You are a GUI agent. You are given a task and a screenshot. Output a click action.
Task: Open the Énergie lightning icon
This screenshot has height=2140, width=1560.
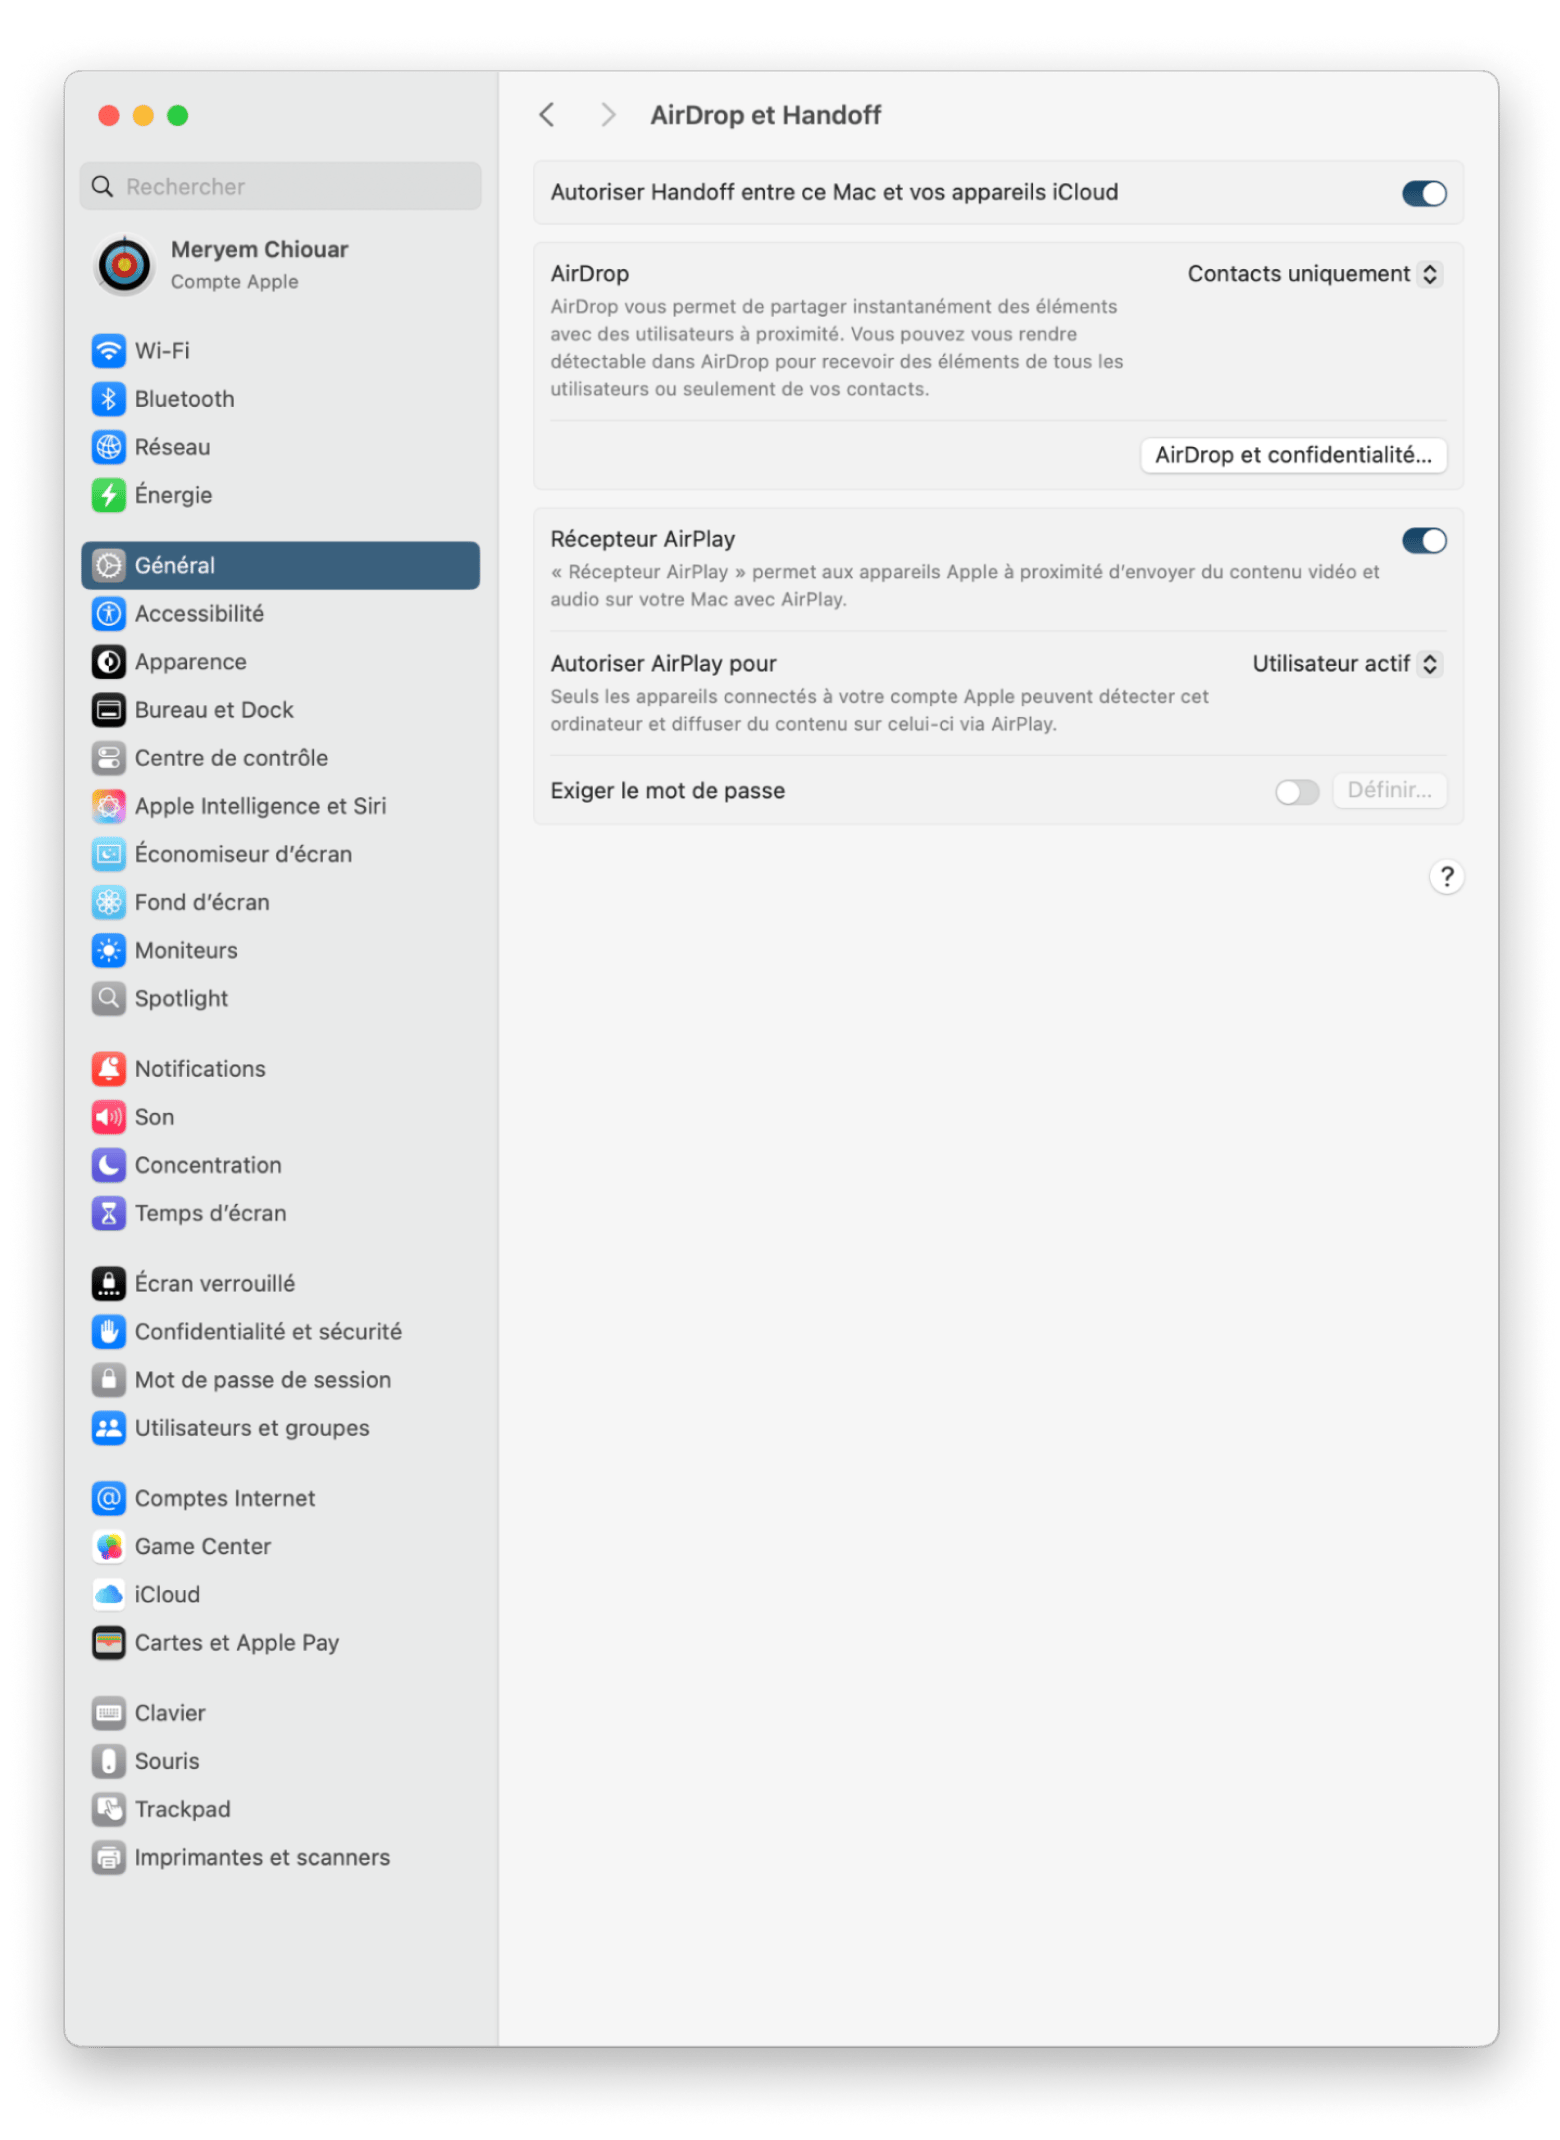[x=108, y=494]
